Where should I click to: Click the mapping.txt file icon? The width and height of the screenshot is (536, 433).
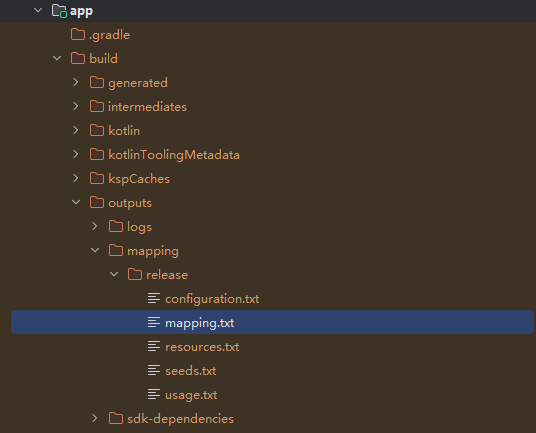154,322
